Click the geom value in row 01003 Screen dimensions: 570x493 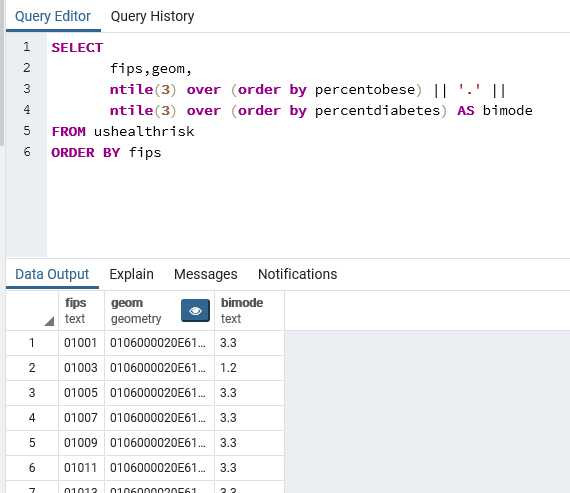pos(159,368)
